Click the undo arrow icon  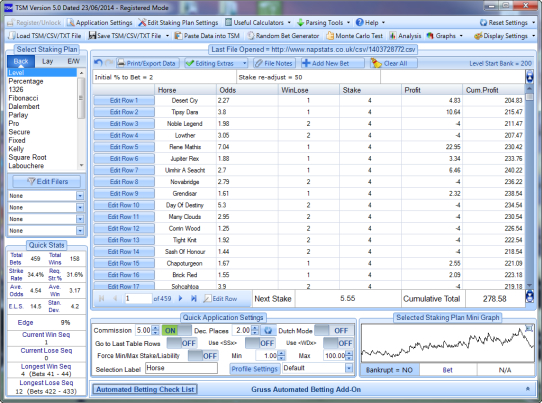pyautogui.click(x=98, y=63)
